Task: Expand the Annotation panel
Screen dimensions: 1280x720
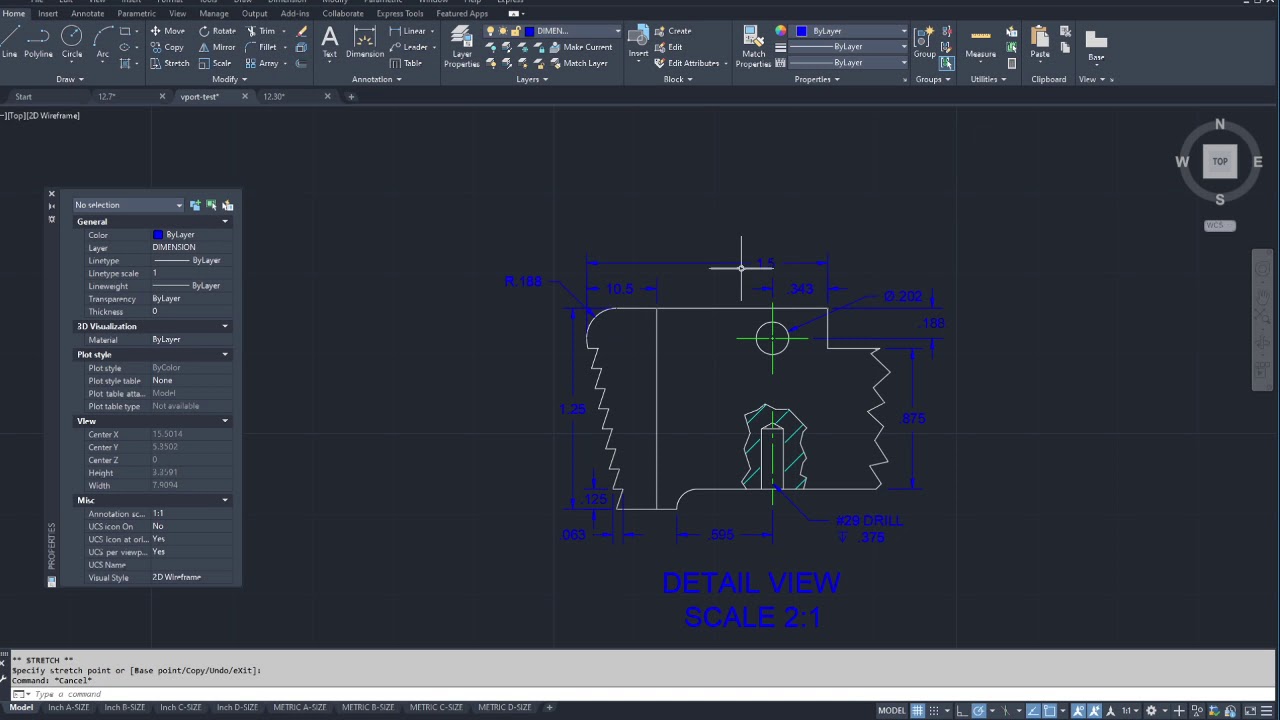Action: tap(376, 79)
